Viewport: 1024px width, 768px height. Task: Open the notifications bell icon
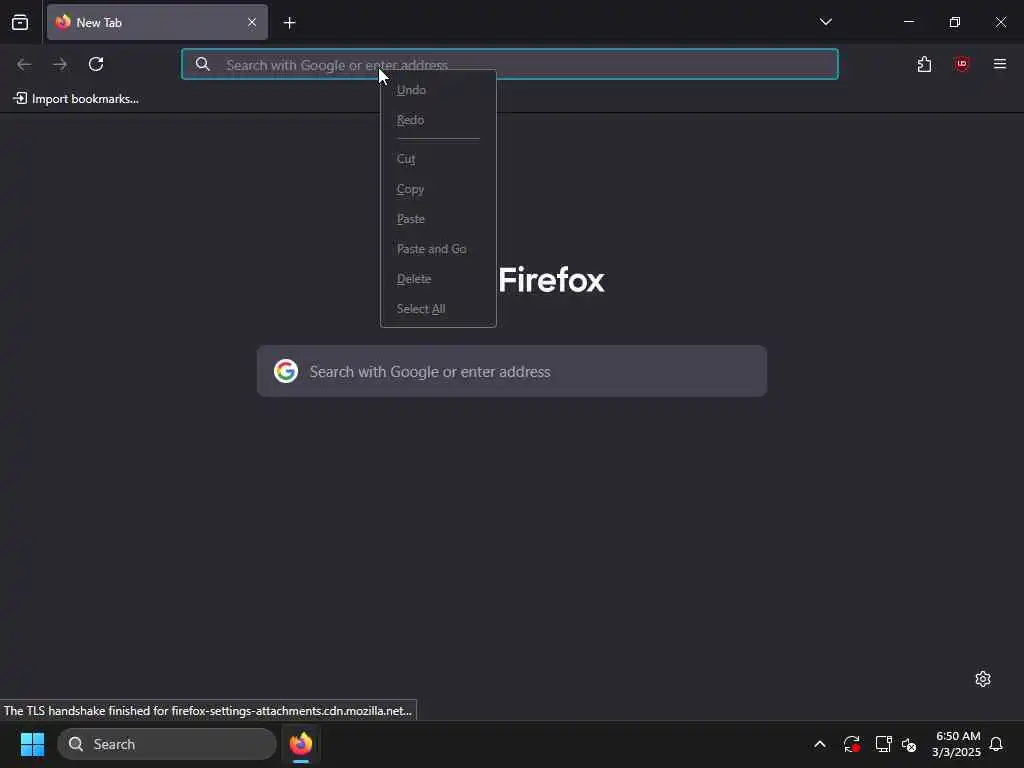[997, 744]
